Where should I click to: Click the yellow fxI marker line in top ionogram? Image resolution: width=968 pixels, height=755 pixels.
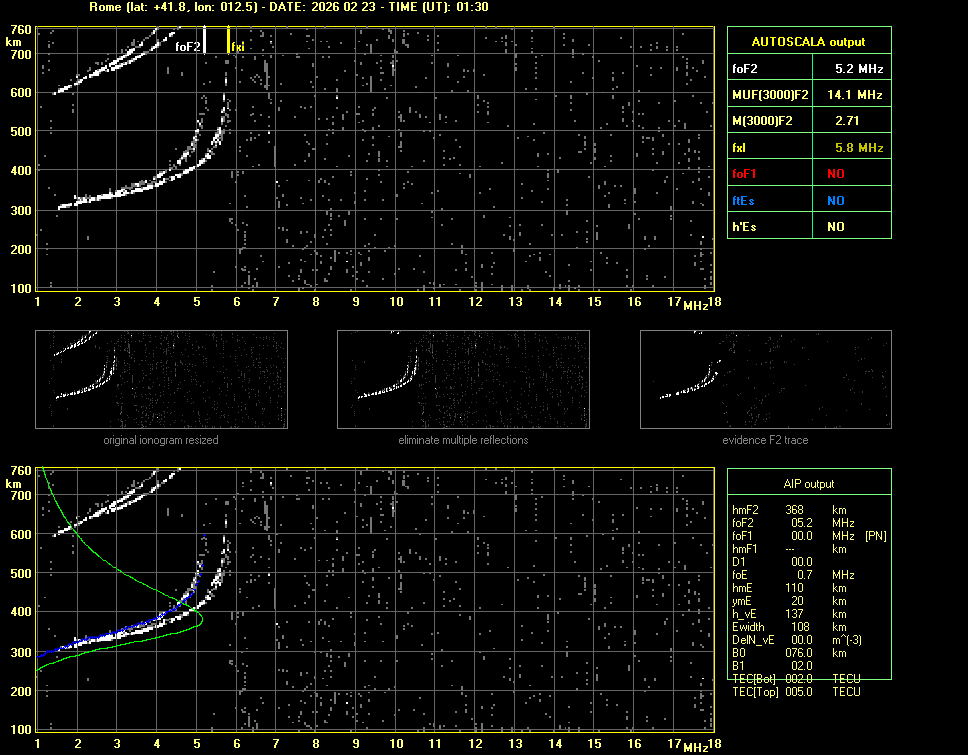228,40
